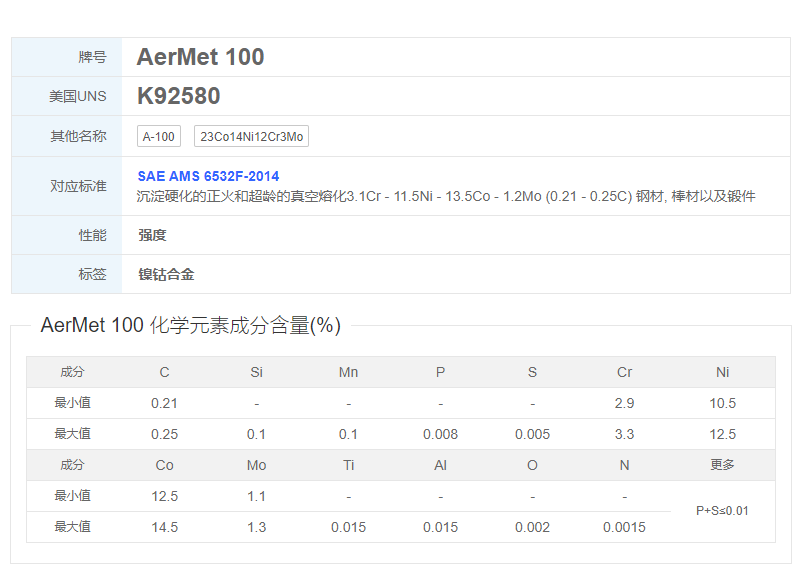The image size is (800, 580).
Task: Click the P column header
Action: pos(440,372)
